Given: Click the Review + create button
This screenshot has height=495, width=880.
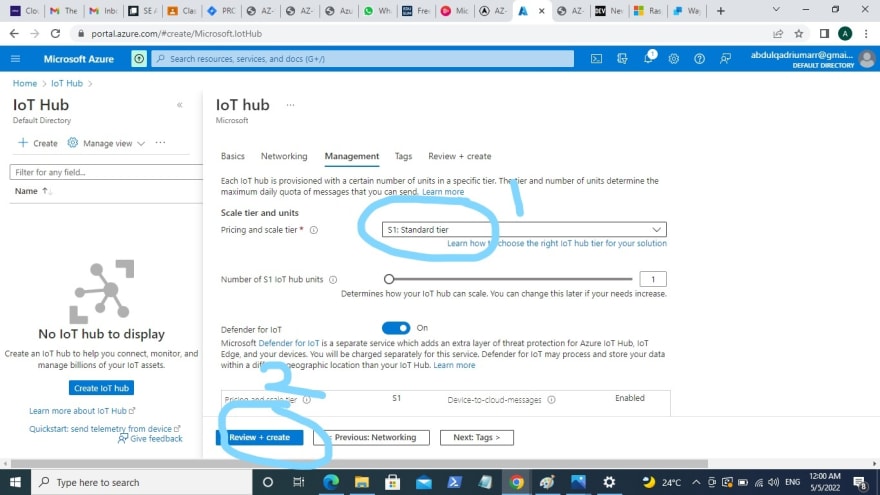Looking at the screenshot, I should tap(259, 437).
